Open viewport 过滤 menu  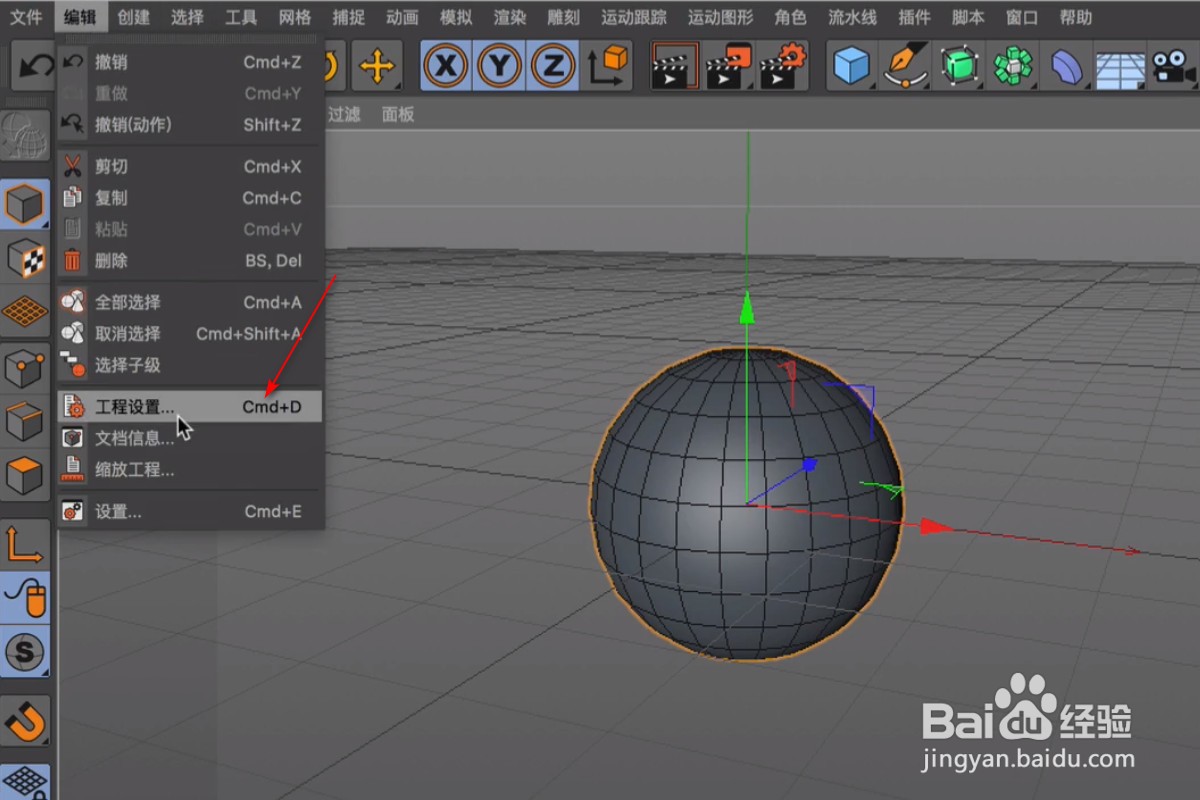[x=344, y=114]
